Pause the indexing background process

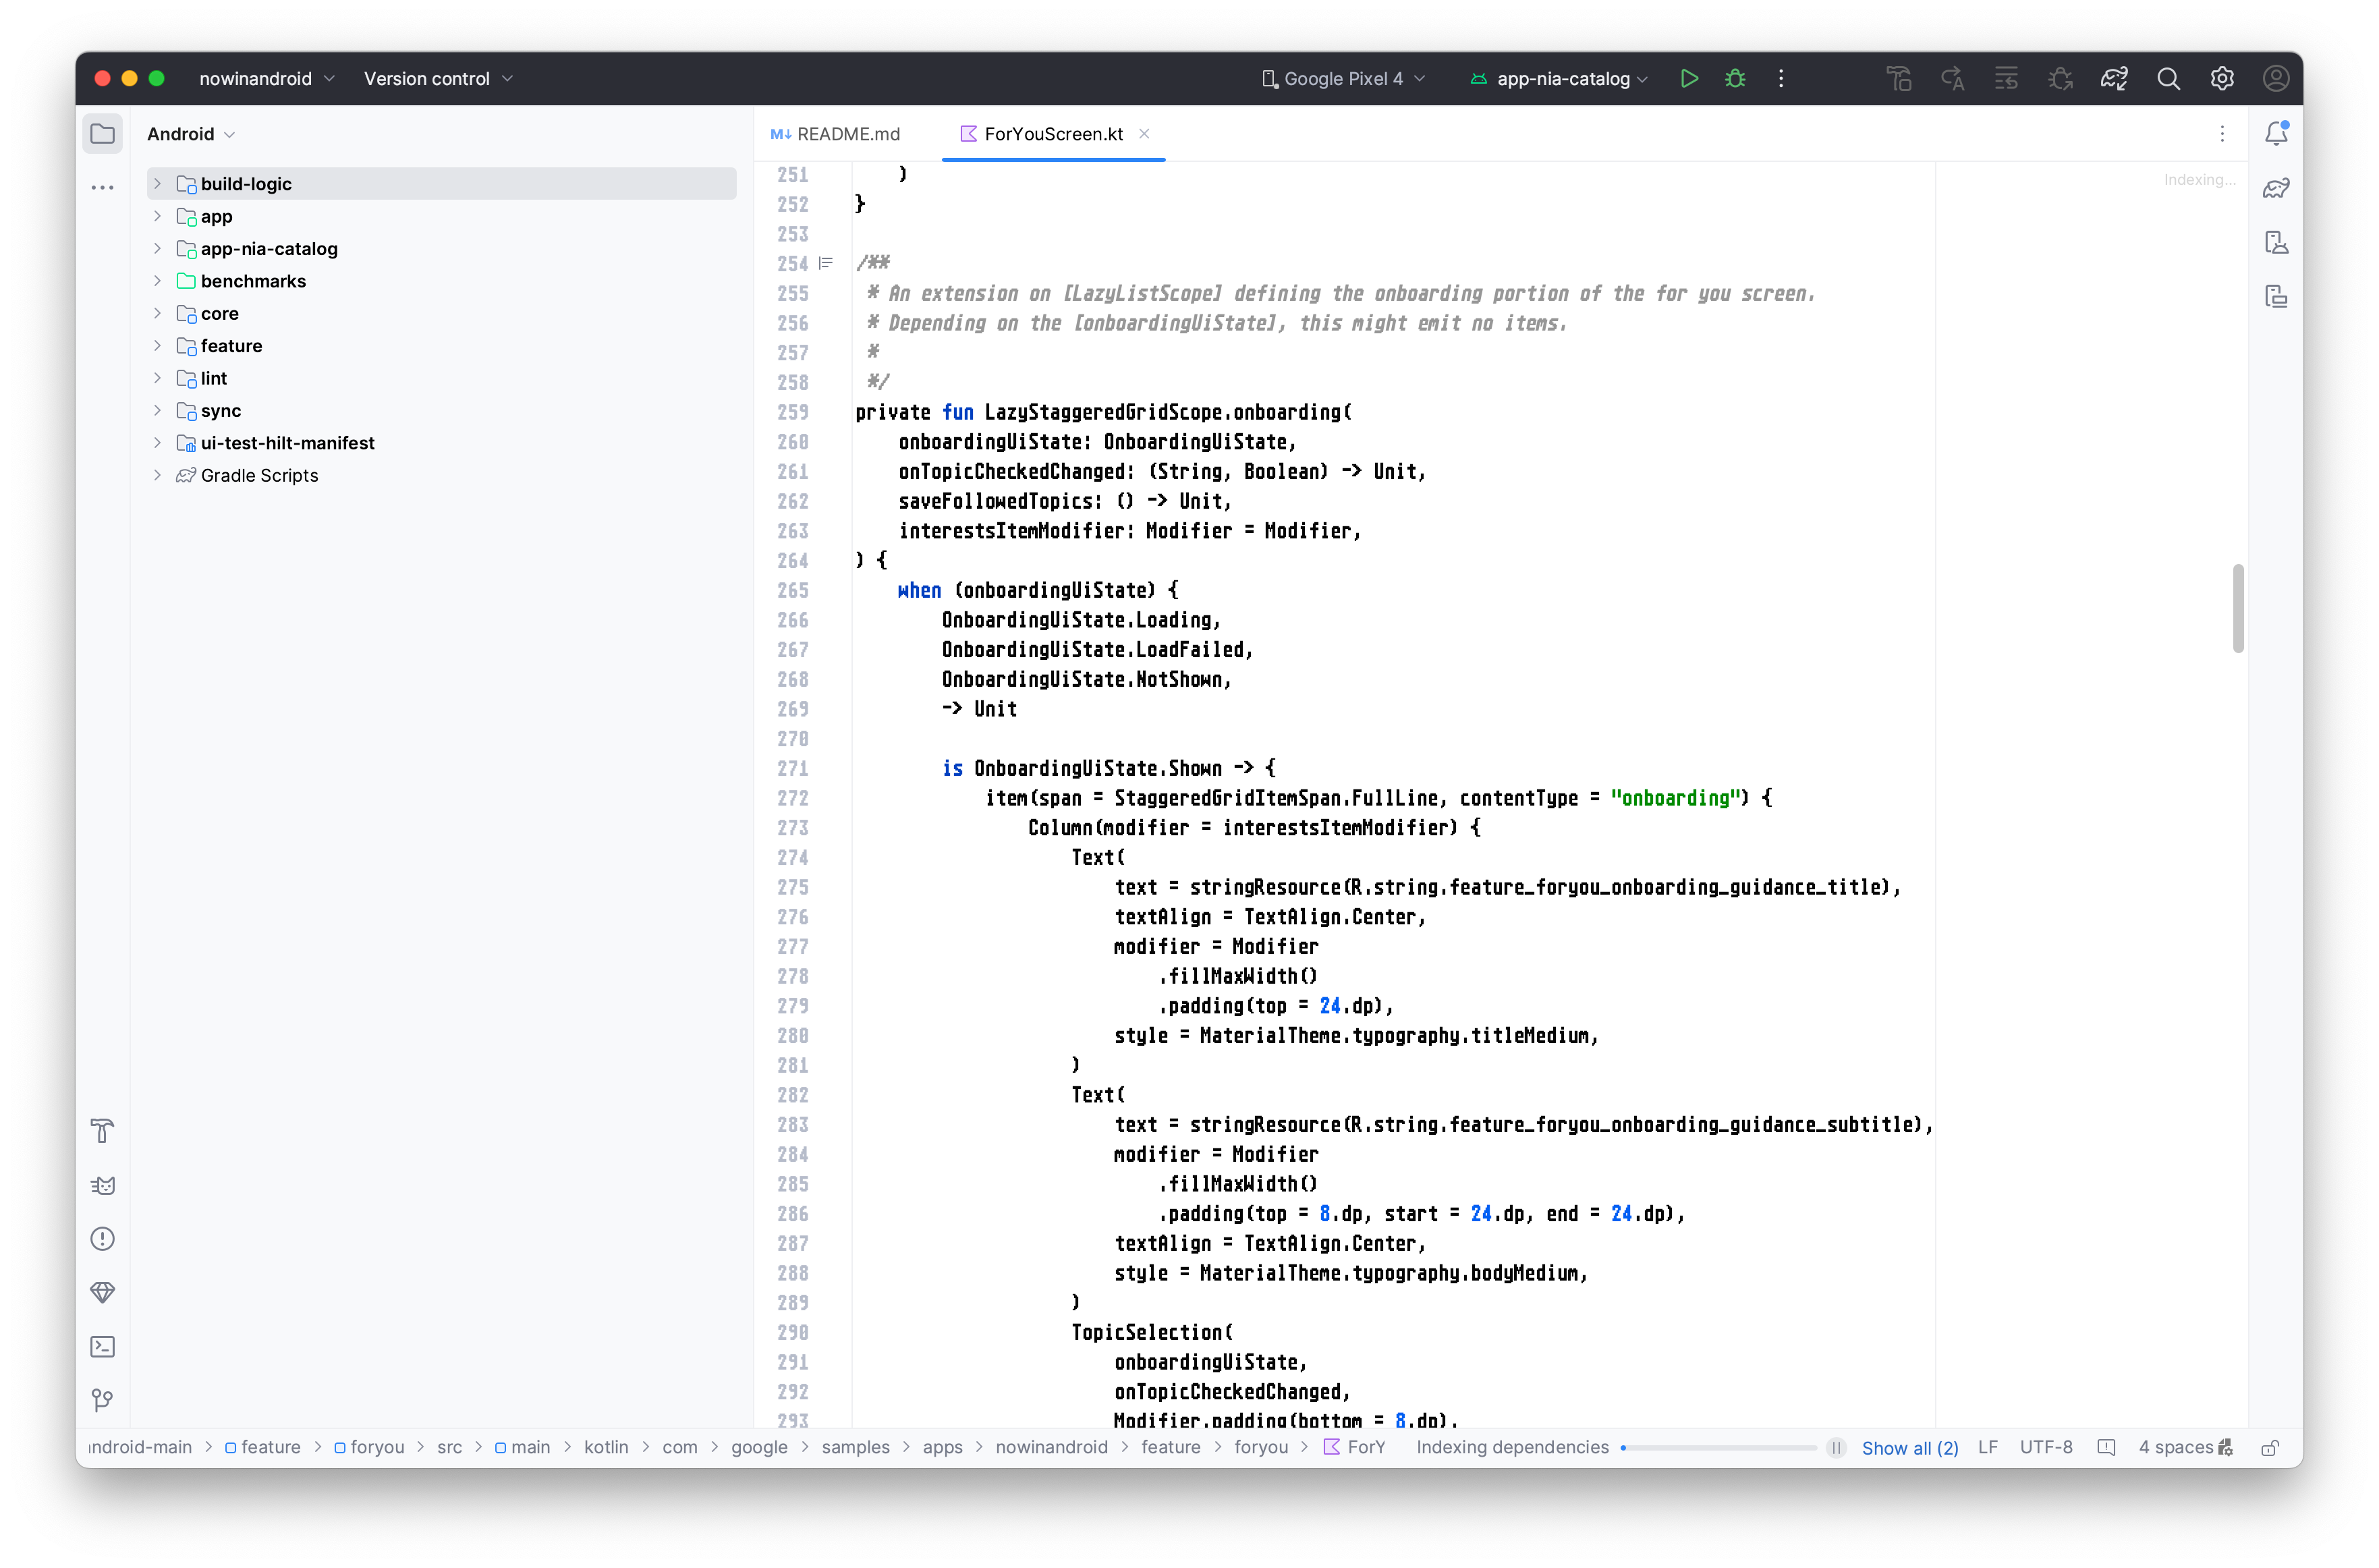pyautogui.click(x=1836, y=1447)
